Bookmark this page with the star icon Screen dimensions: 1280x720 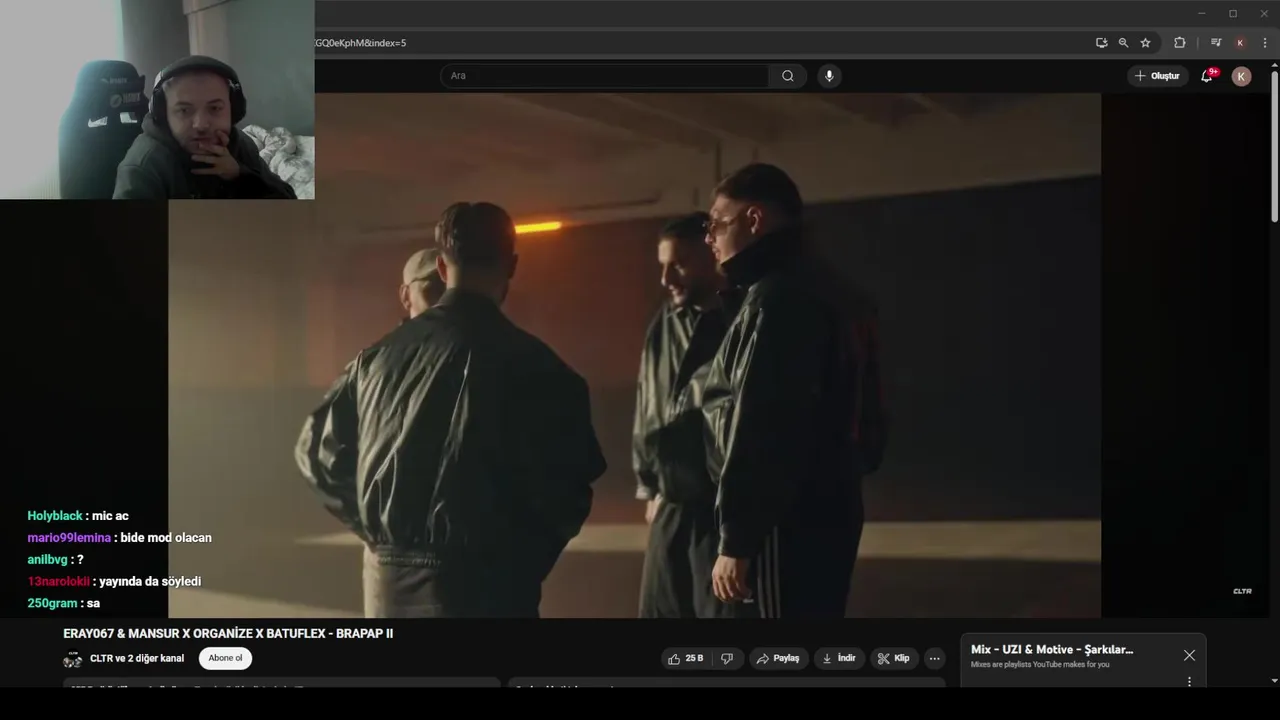click(1145, 43)
